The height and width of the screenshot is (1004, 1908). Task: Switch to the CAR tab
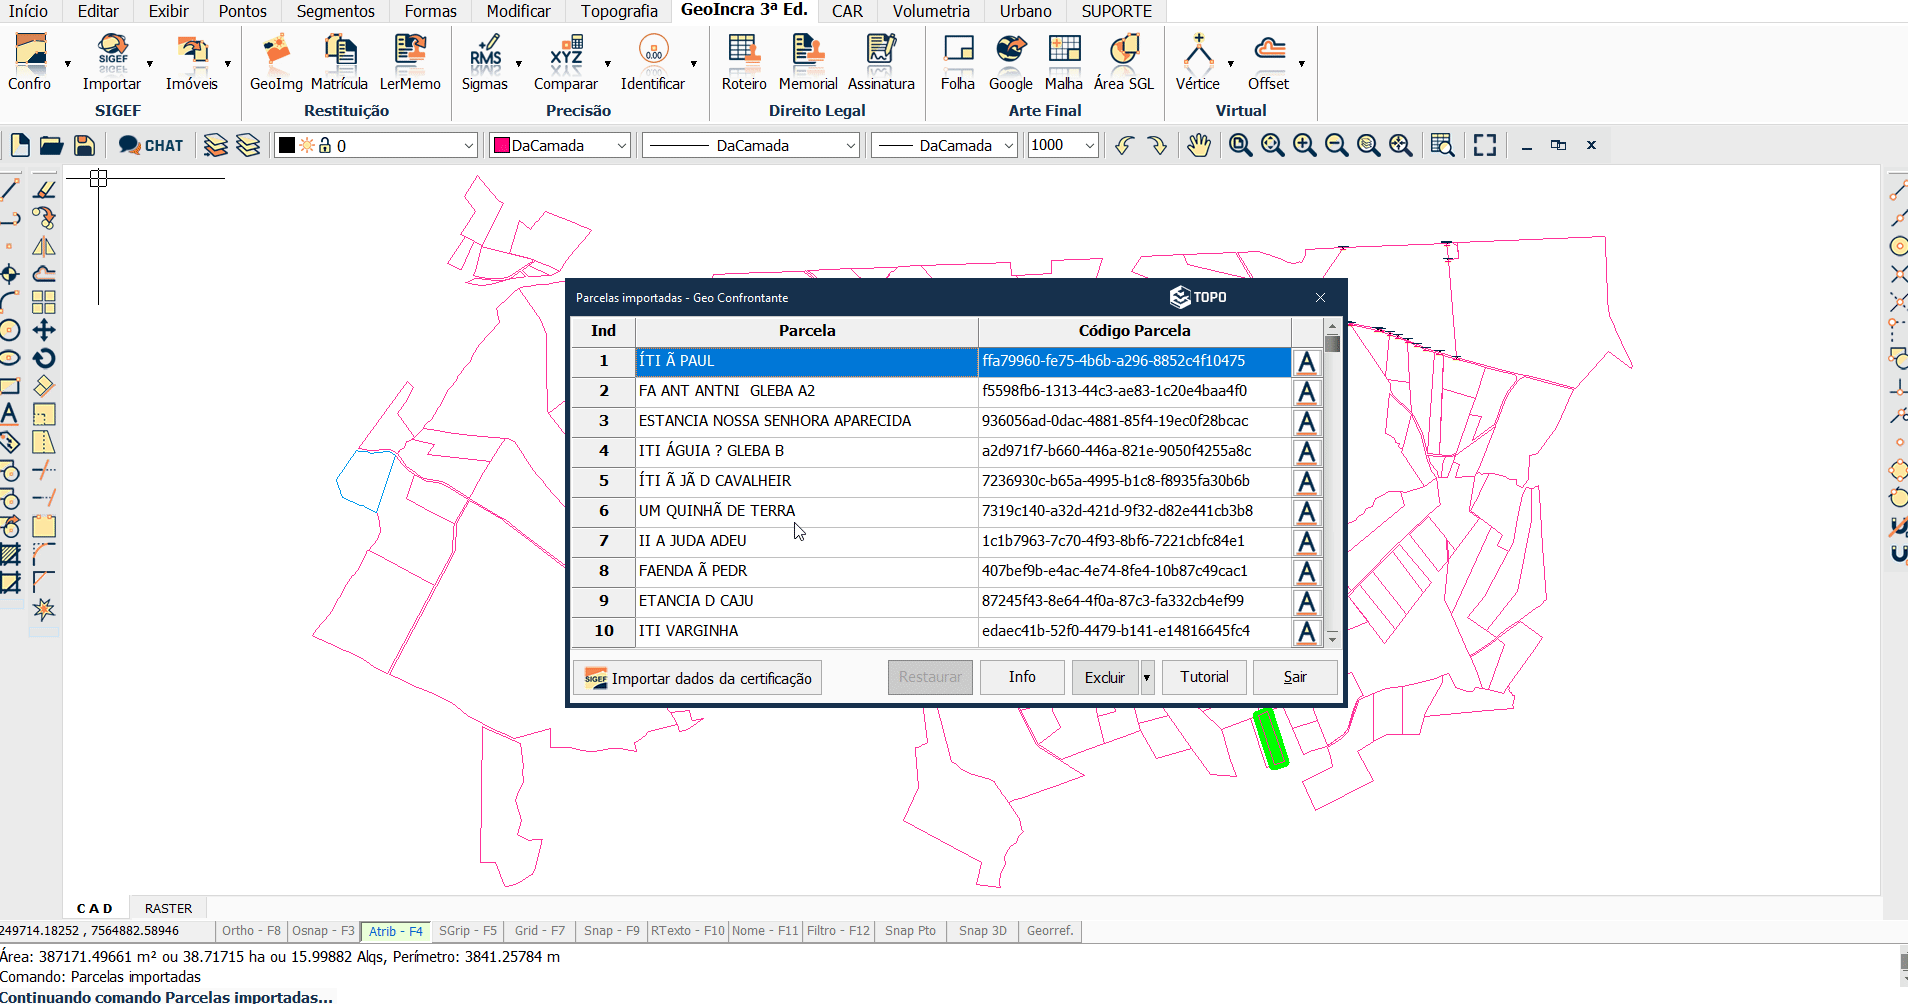[847, 11]
